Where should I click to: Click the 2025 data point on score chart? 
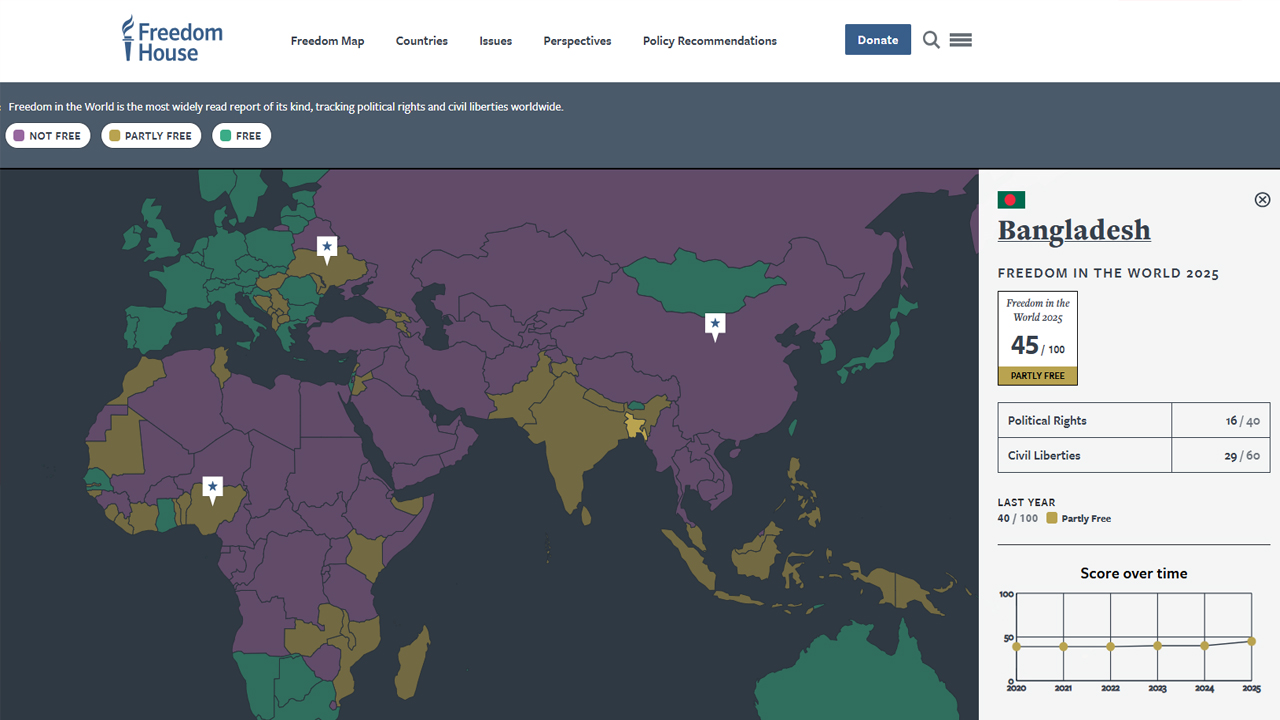click(1251, 642)
